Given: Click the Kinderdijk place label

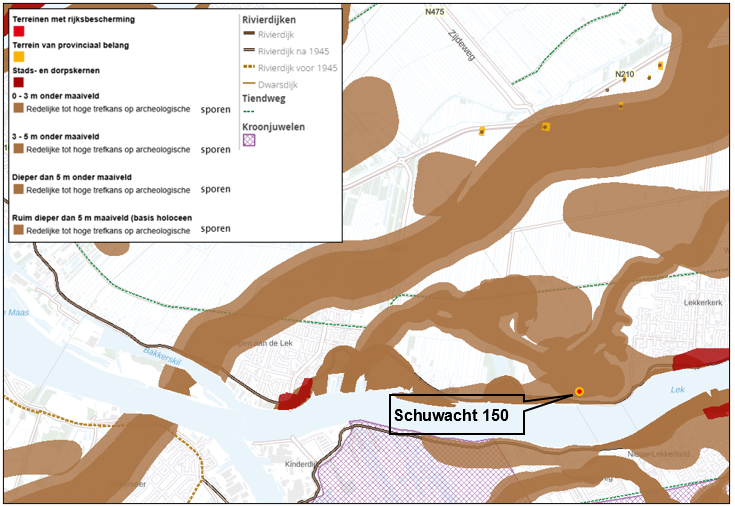Looking at the screenshot, I should [300, 464].
